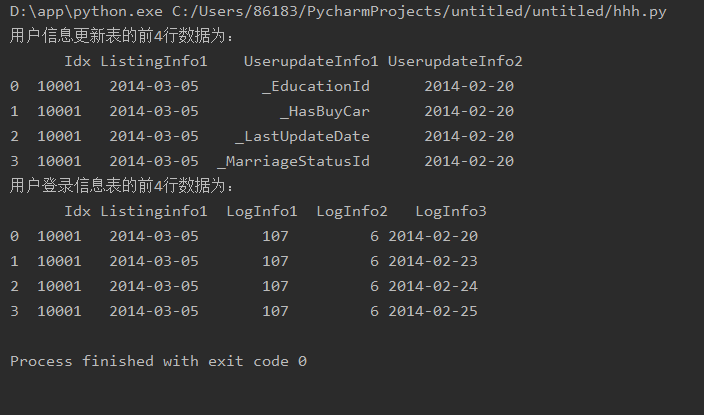Click the LogInfo3 column header
704x415 pixels.
(451, 211)
